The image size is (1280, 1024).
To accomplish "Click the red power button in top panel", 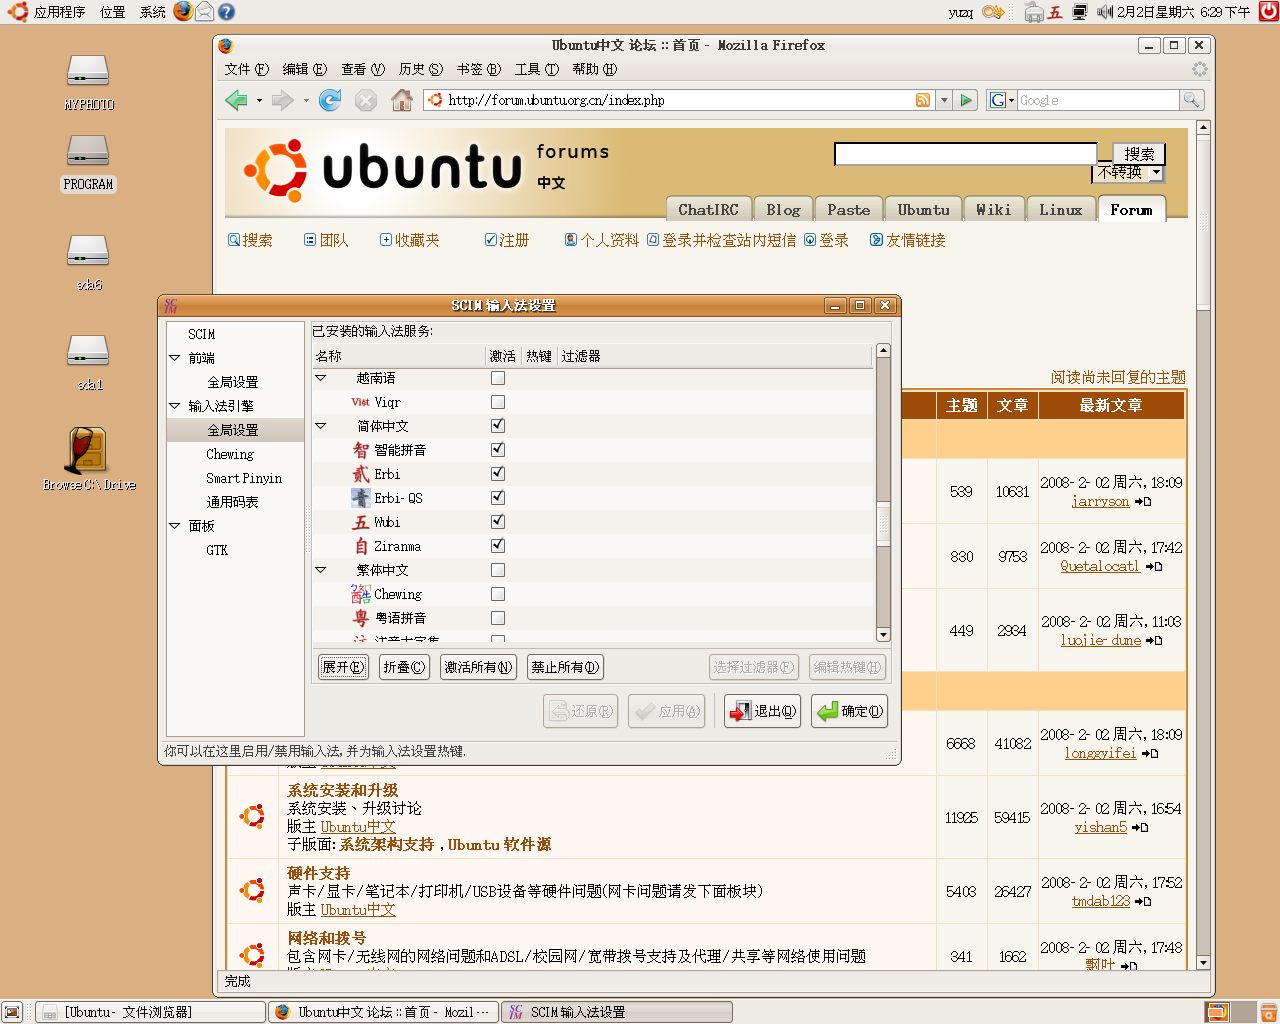I will [1268, 11].
